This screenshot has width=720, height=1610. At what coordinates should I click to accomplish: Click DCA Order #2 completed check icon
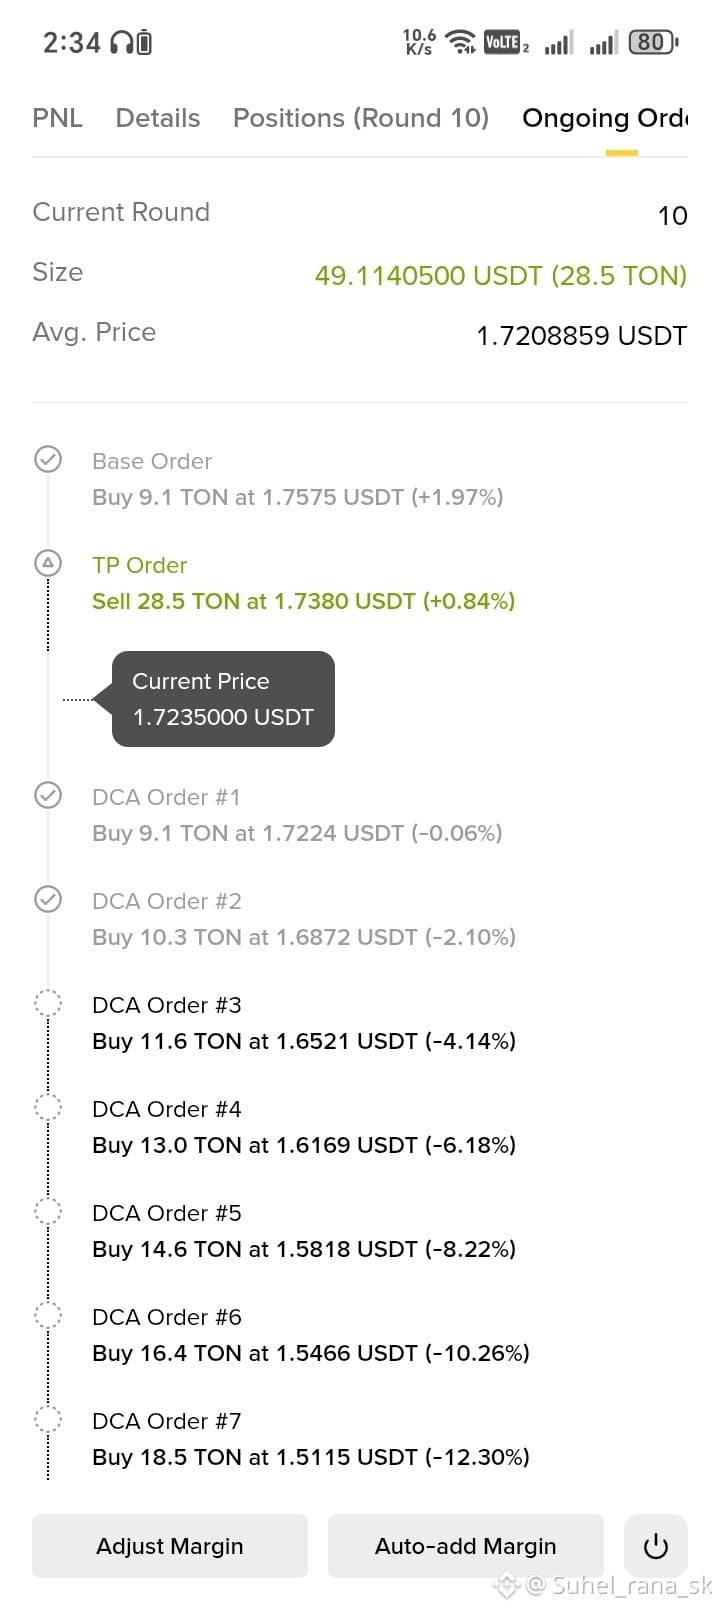[x=48, y=899]
